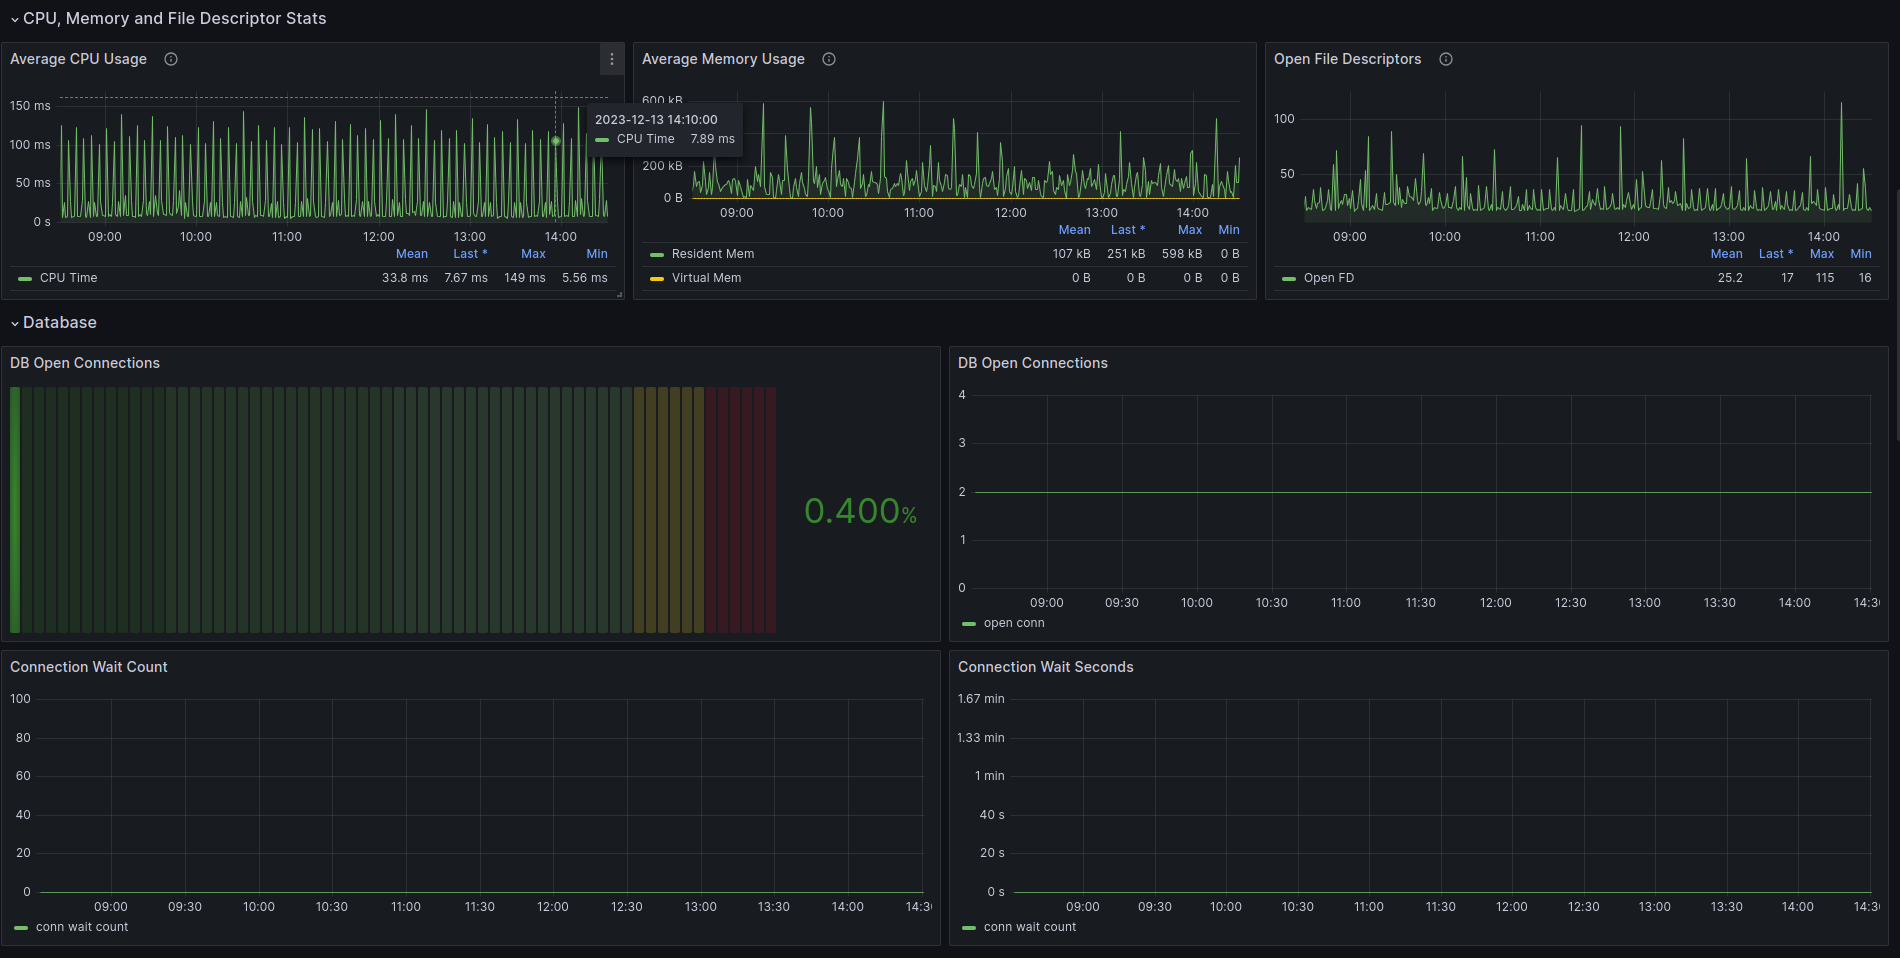The image size is (1900, 958).
Task: Open Average CPU Usage panel menu
Action: tap(612, 59)
